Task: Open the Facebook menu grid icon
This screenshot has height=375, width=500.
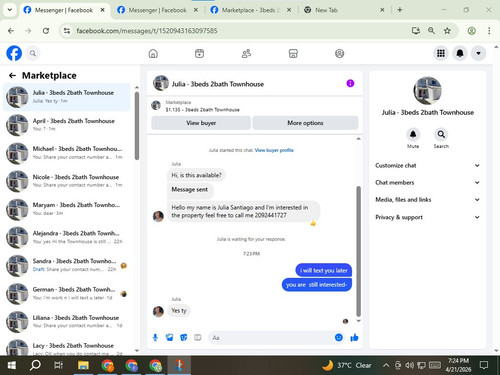Action: pyautogui.click(x=441, y=53)
